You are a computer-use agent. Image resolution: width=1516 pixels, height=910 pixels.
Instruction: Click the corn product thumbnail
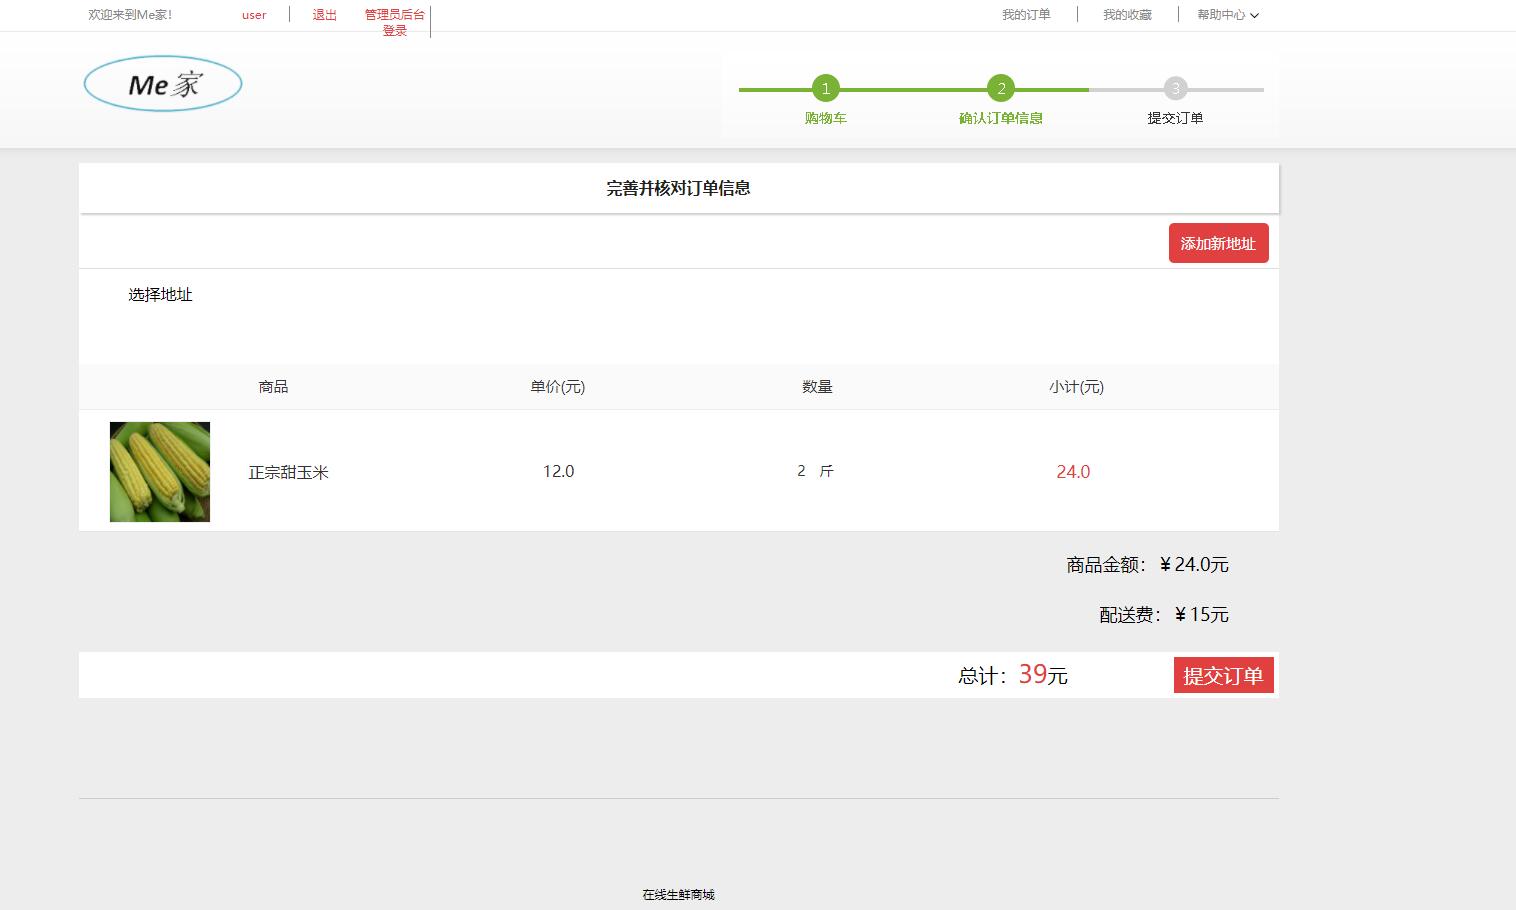click(x=160, y=472)
